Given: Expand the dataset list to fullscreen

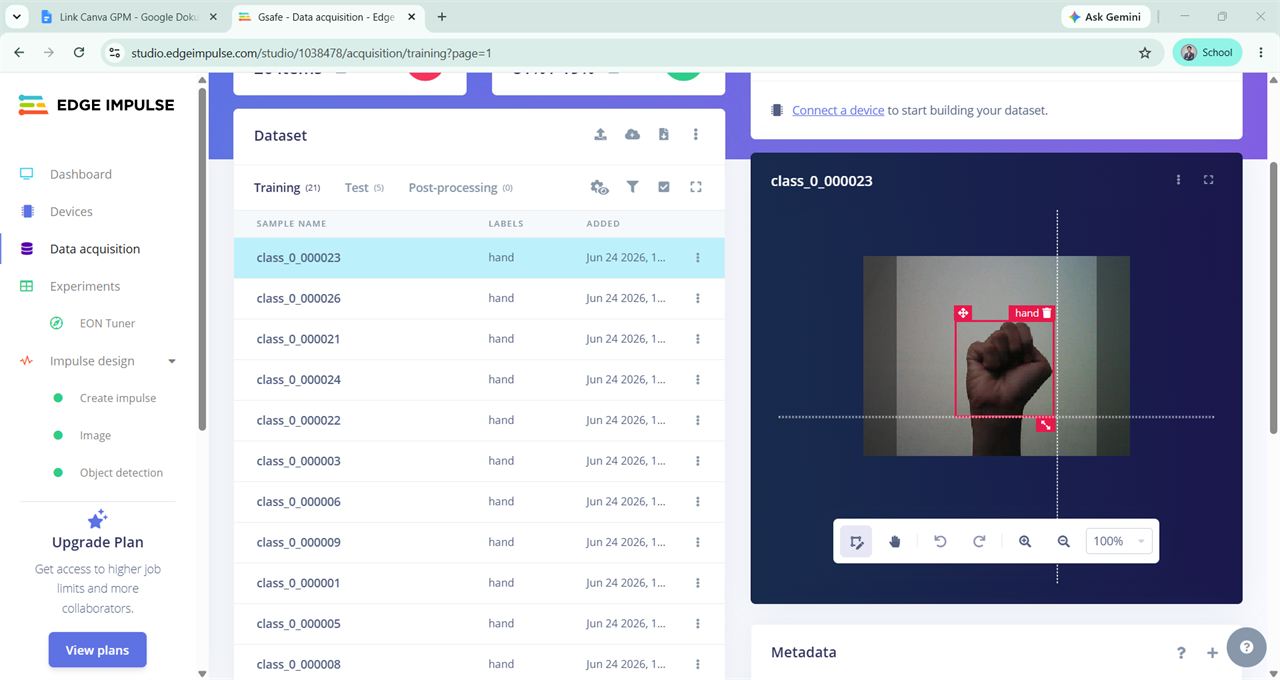Looking at the screenshot, I should (696, 187).
